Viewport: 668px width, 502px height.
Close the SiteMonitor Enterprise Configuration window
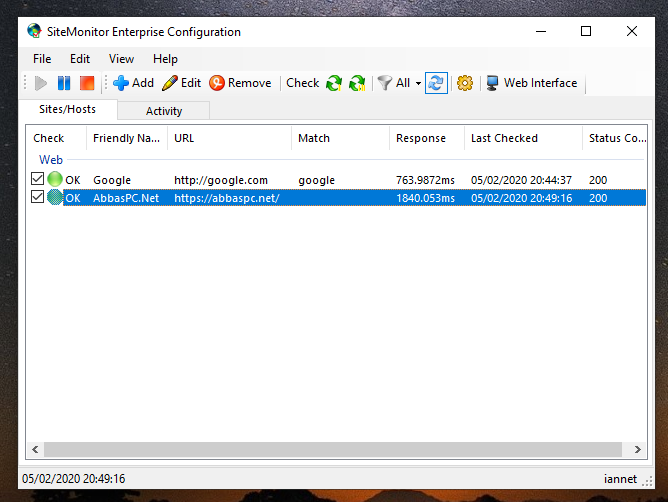coord(632,31)
